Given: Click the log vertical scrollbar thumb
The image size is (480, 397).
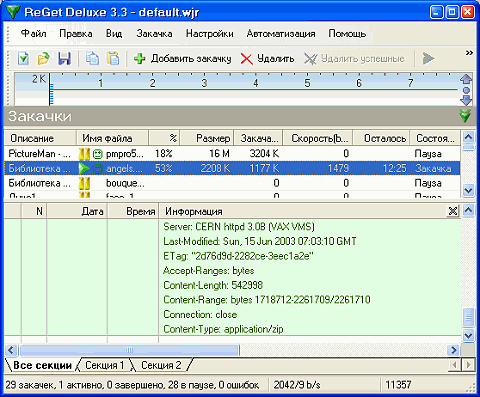Looking at the screenshot, I should point(468,317).
